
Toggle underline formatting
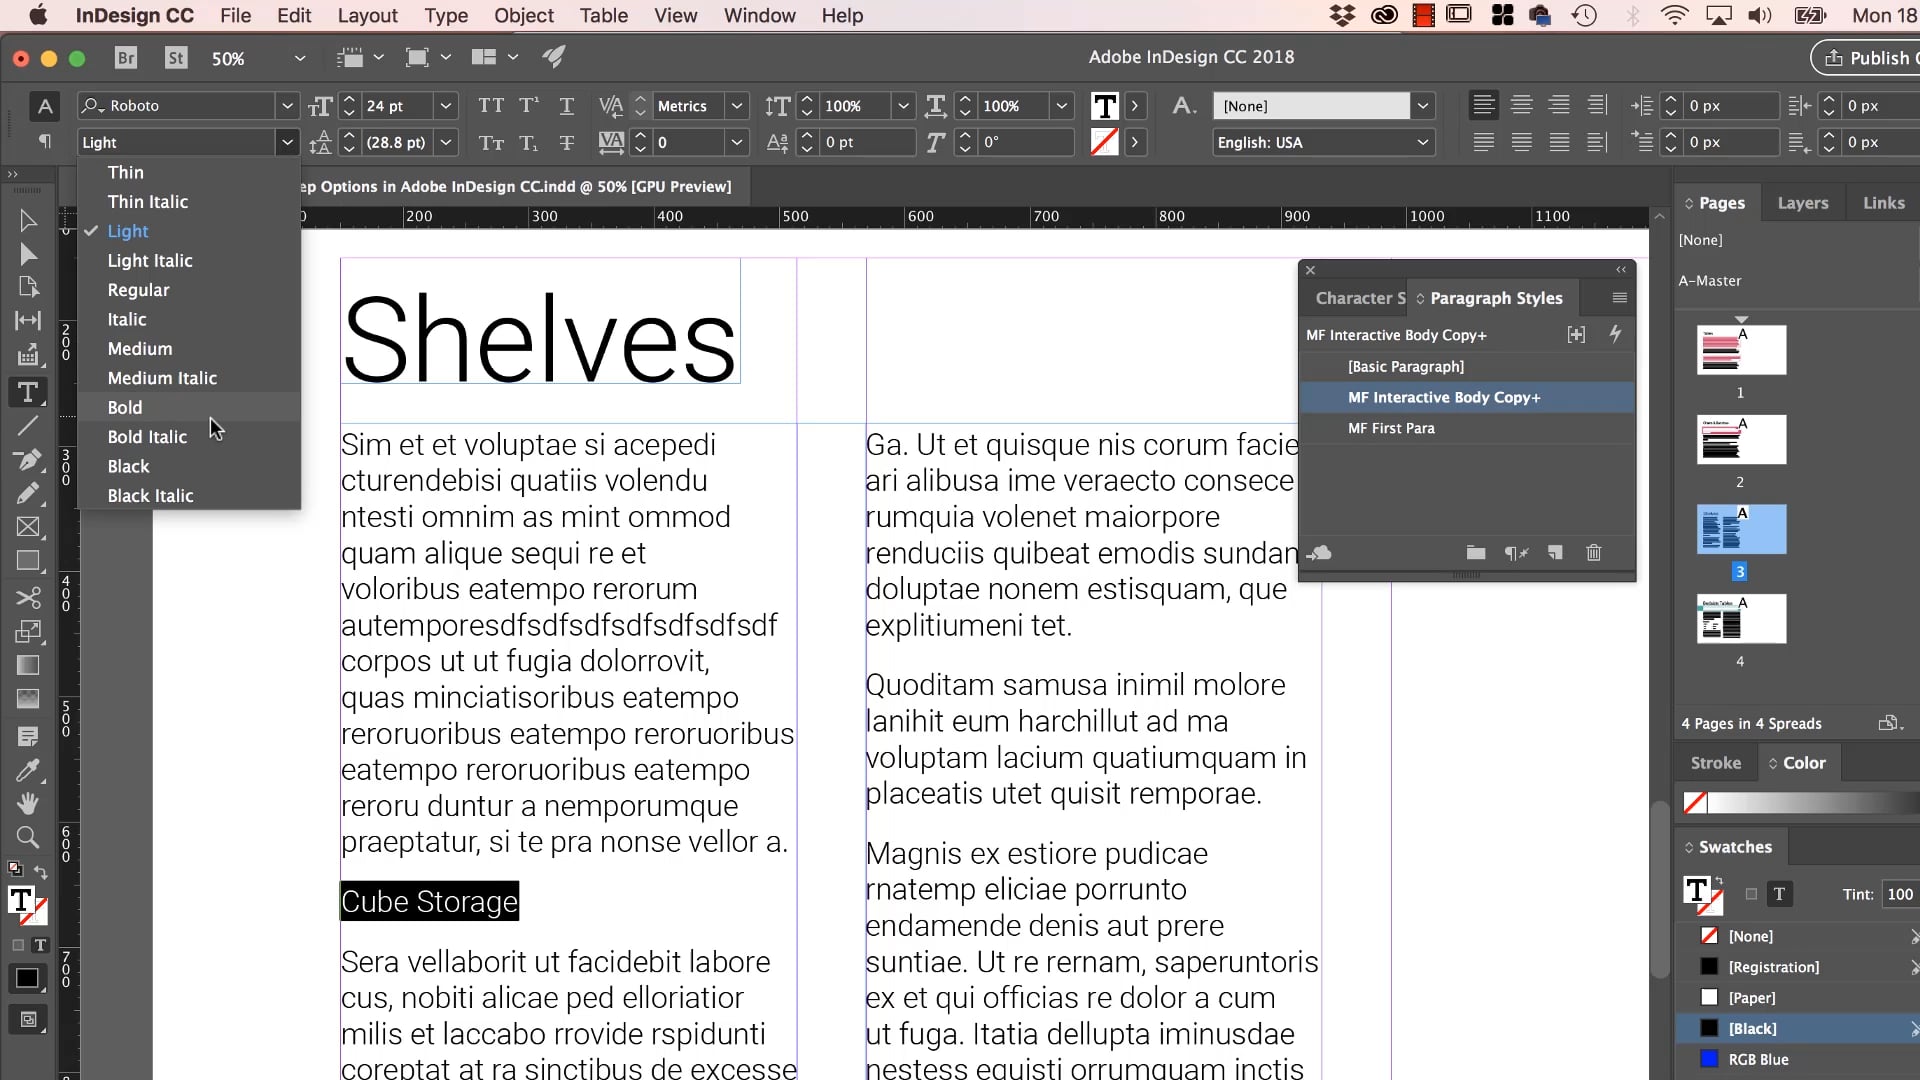[567, 105]
